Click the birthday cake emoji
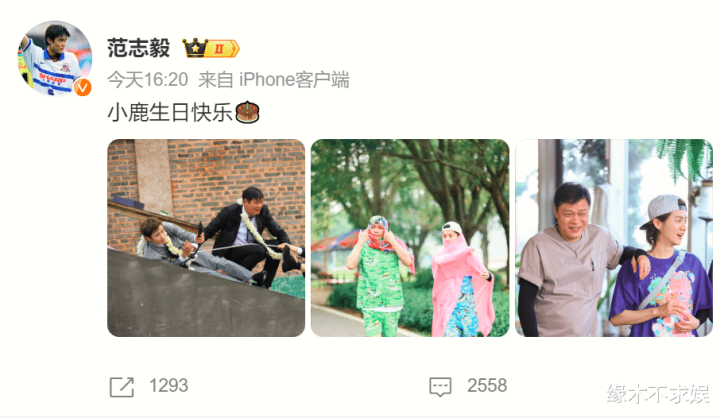Image resolution: width=720 pixels, height=418 pixels. [248, 112]
